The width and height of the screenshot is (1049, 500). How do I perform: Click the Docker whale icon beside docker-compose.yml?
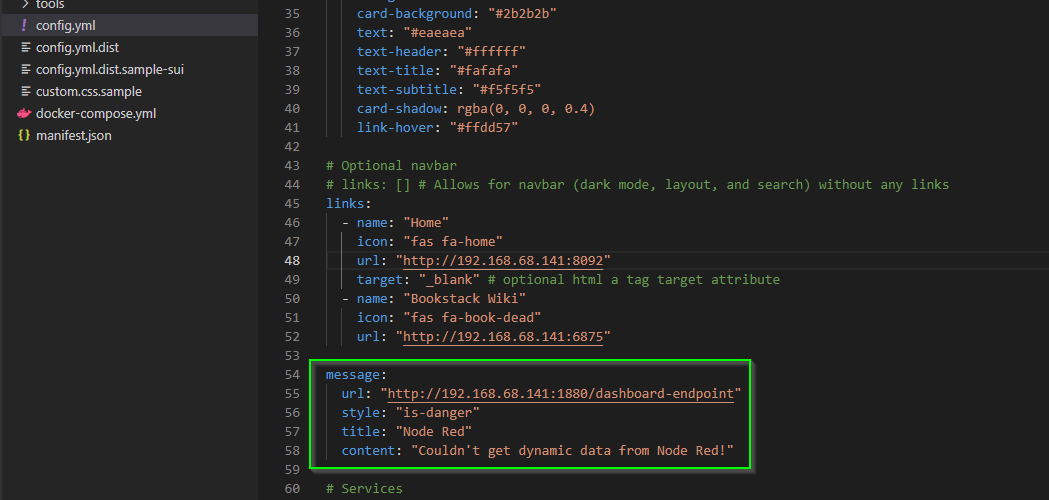[25, 114]
